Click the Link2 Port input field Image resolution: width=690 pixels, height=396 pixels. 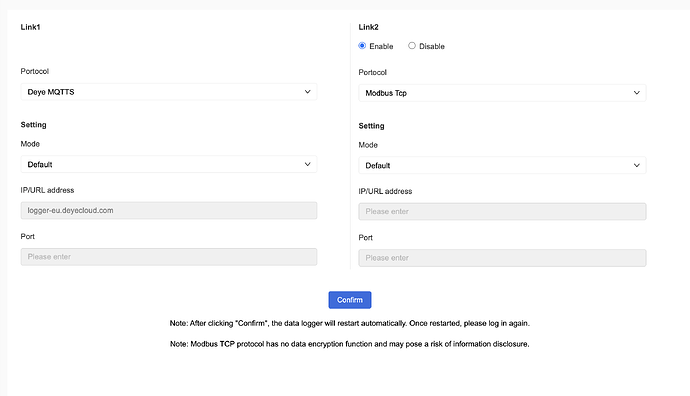pos(502,258)
